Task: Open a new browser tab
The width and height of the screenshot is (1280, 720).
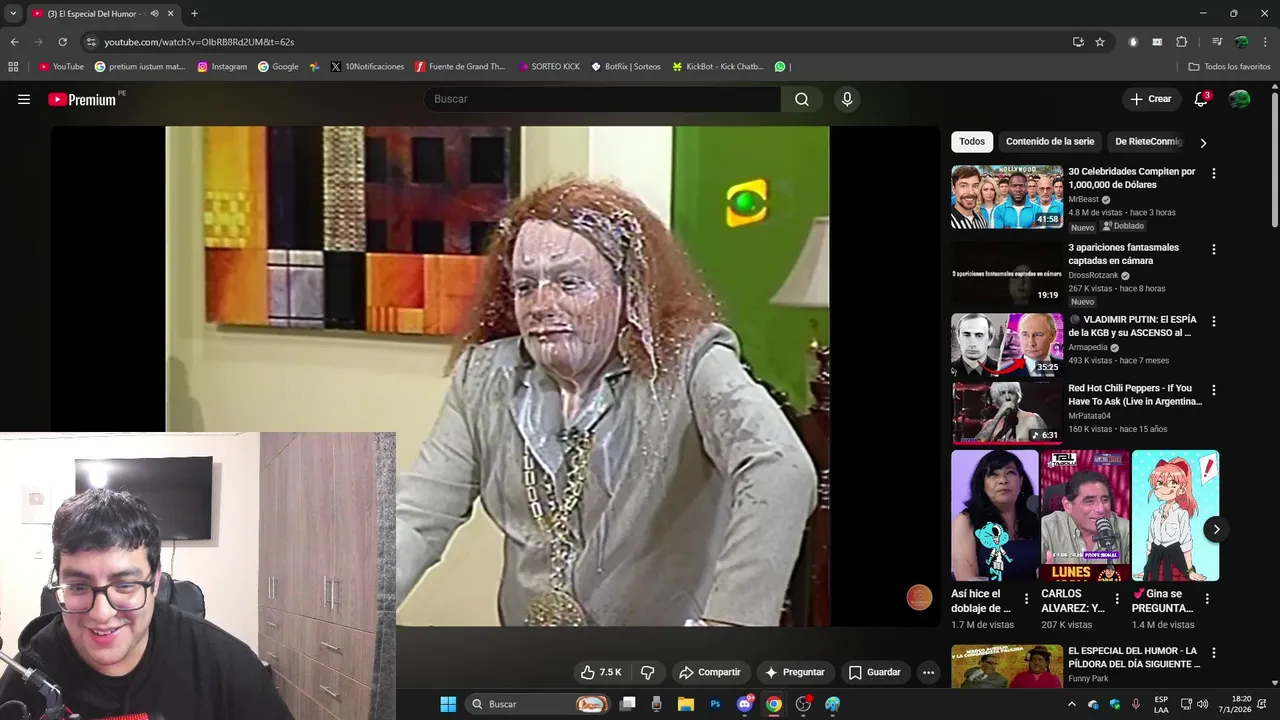Action: [194, 14]
